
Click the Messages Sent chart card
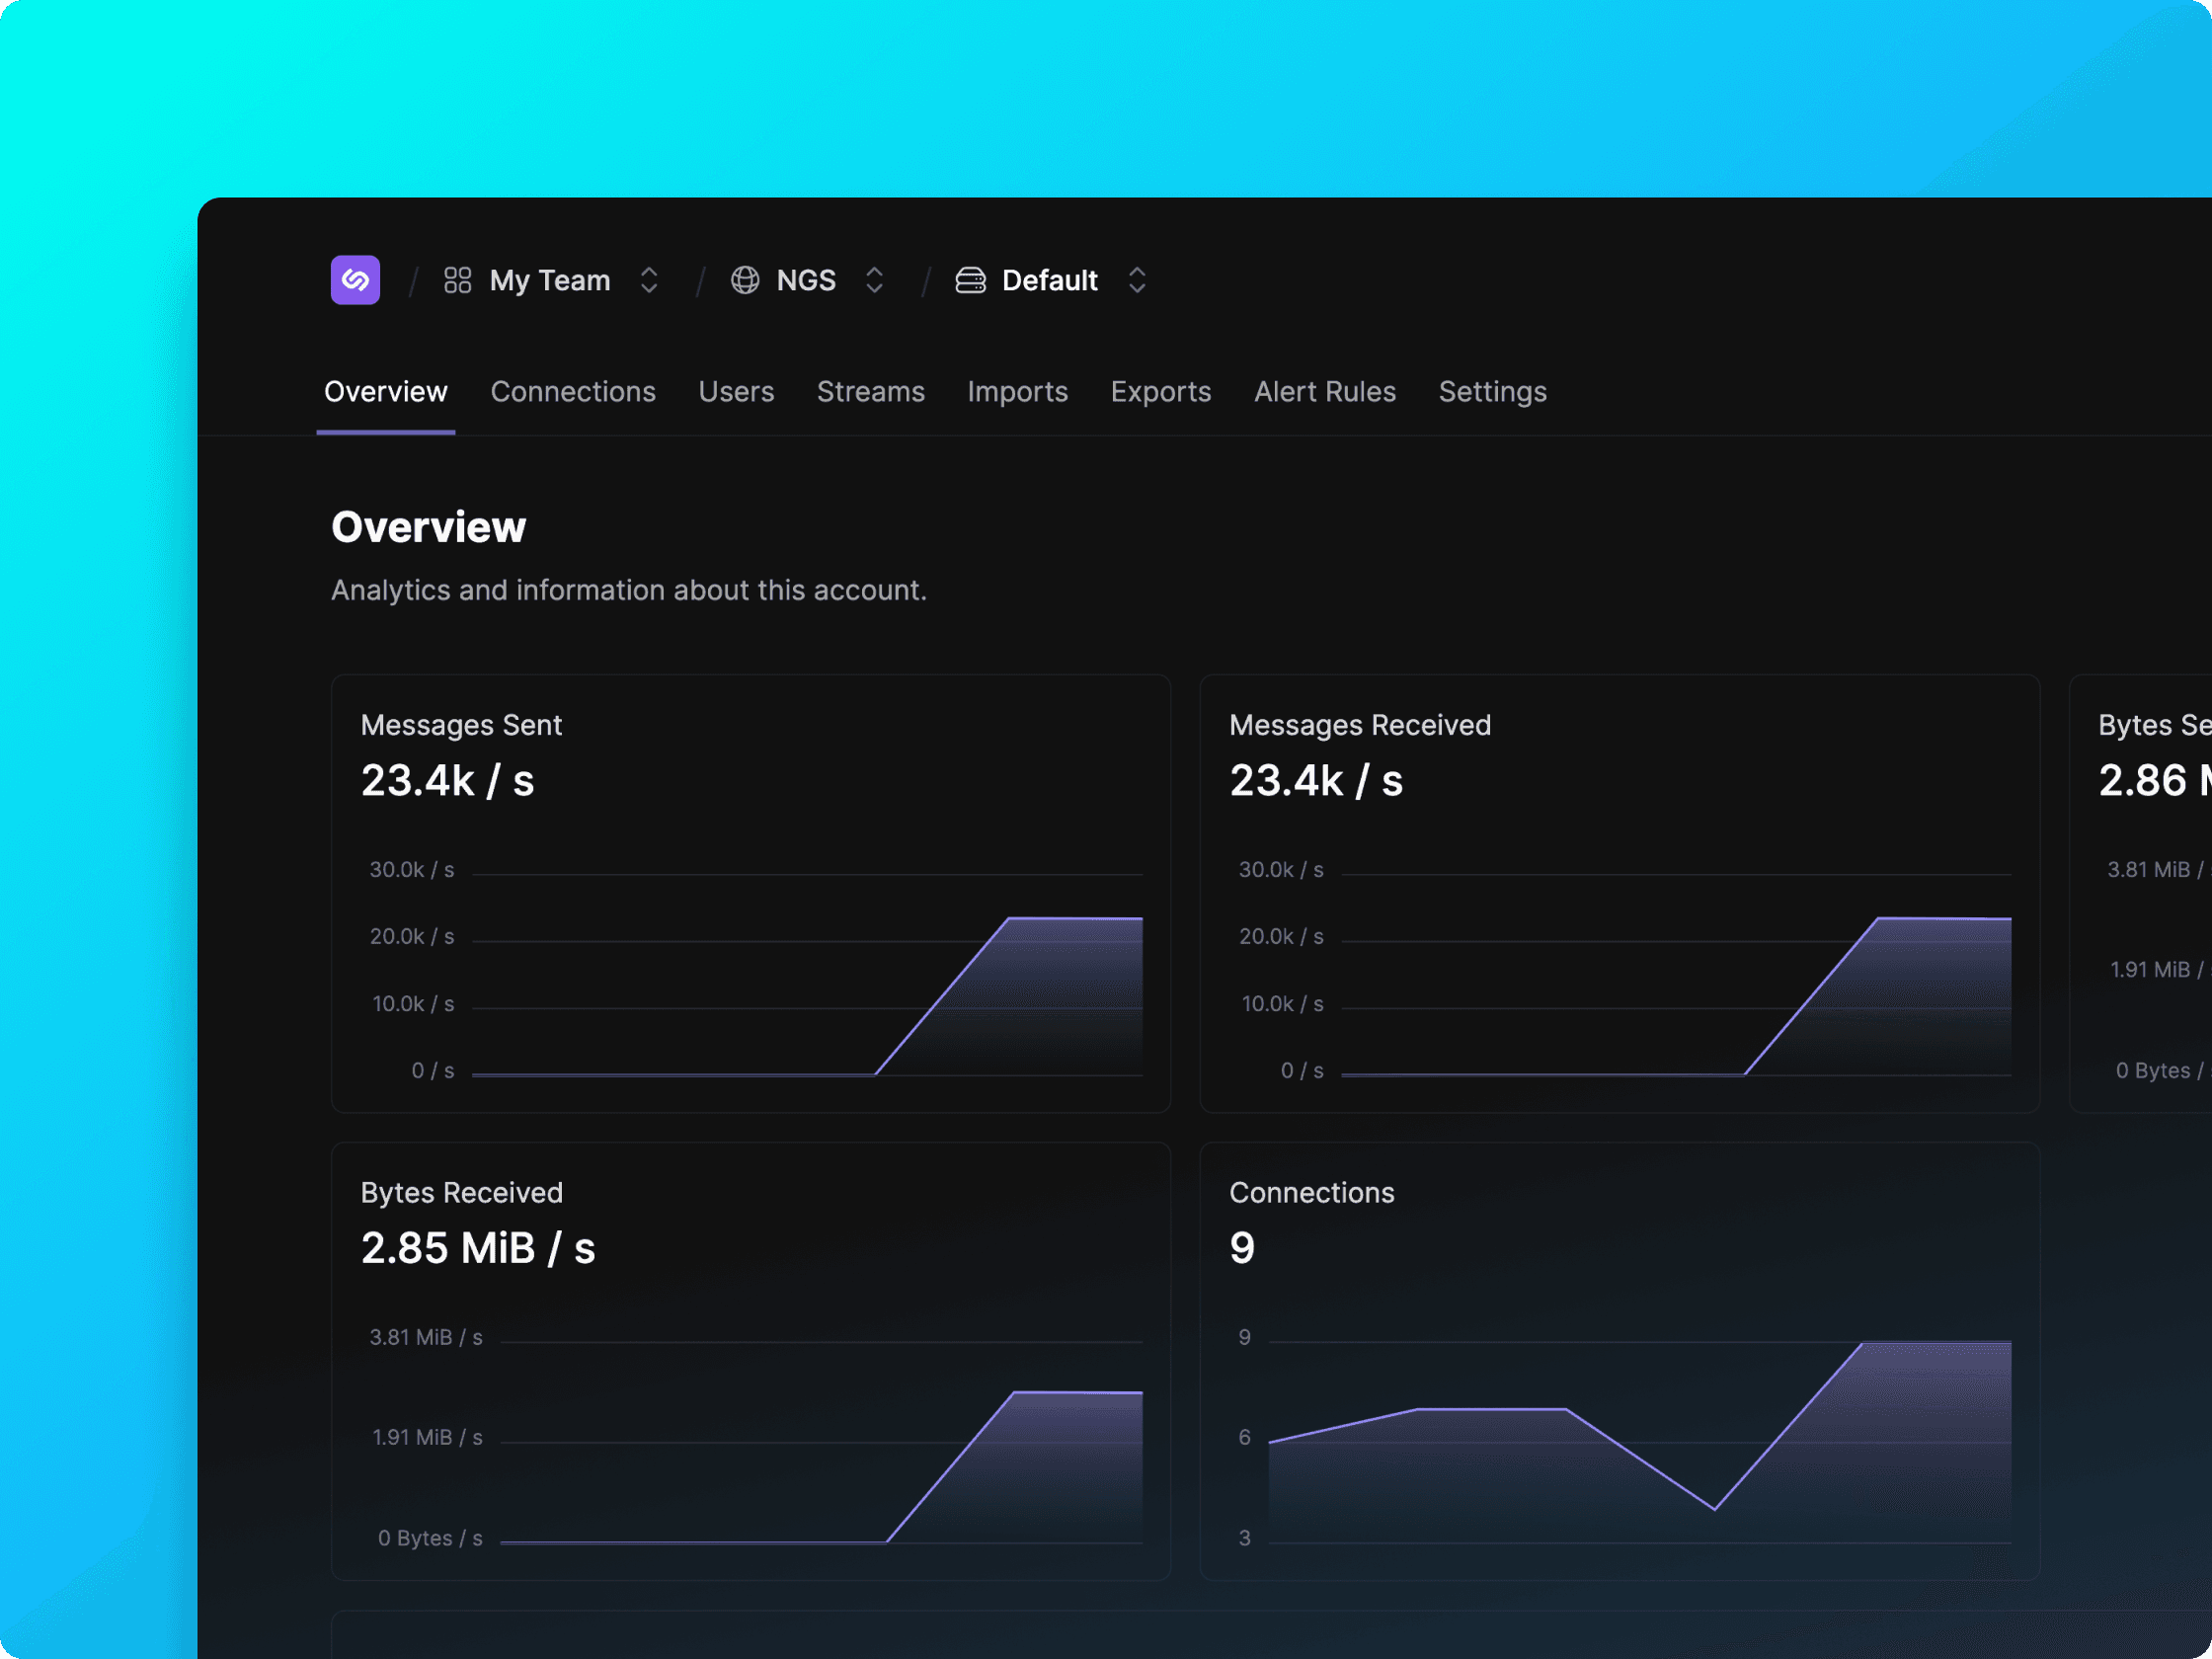(x=751, y=893)
